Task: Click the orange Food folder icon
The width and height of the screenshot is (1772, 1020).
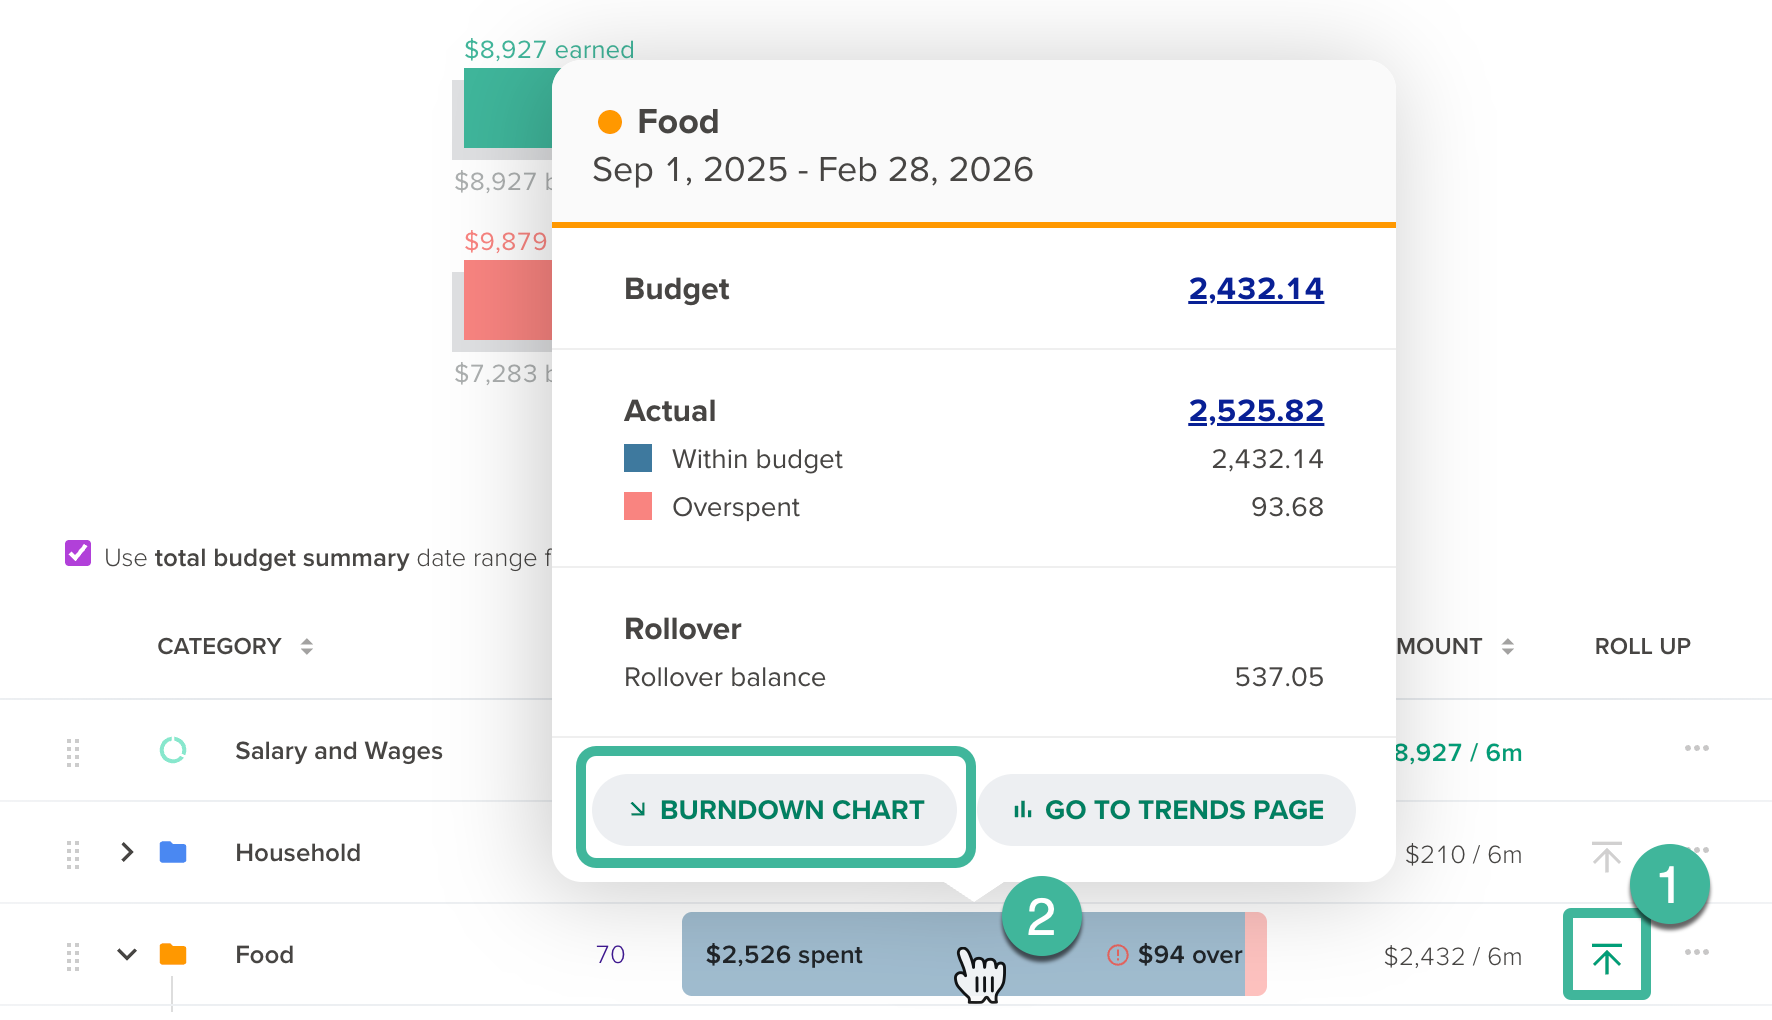Action: [173, 954]
